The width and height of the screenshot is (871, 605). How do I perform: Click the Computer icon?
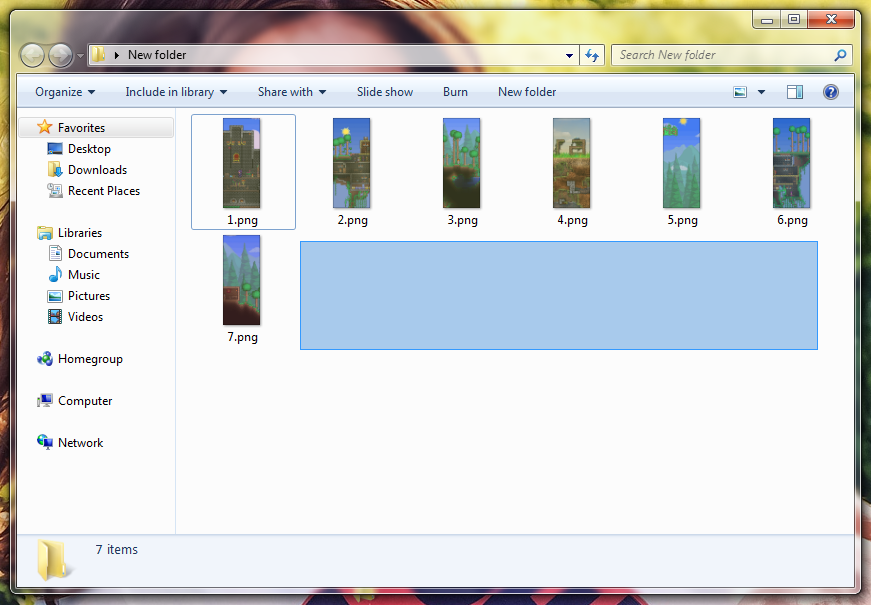(45, 401)
